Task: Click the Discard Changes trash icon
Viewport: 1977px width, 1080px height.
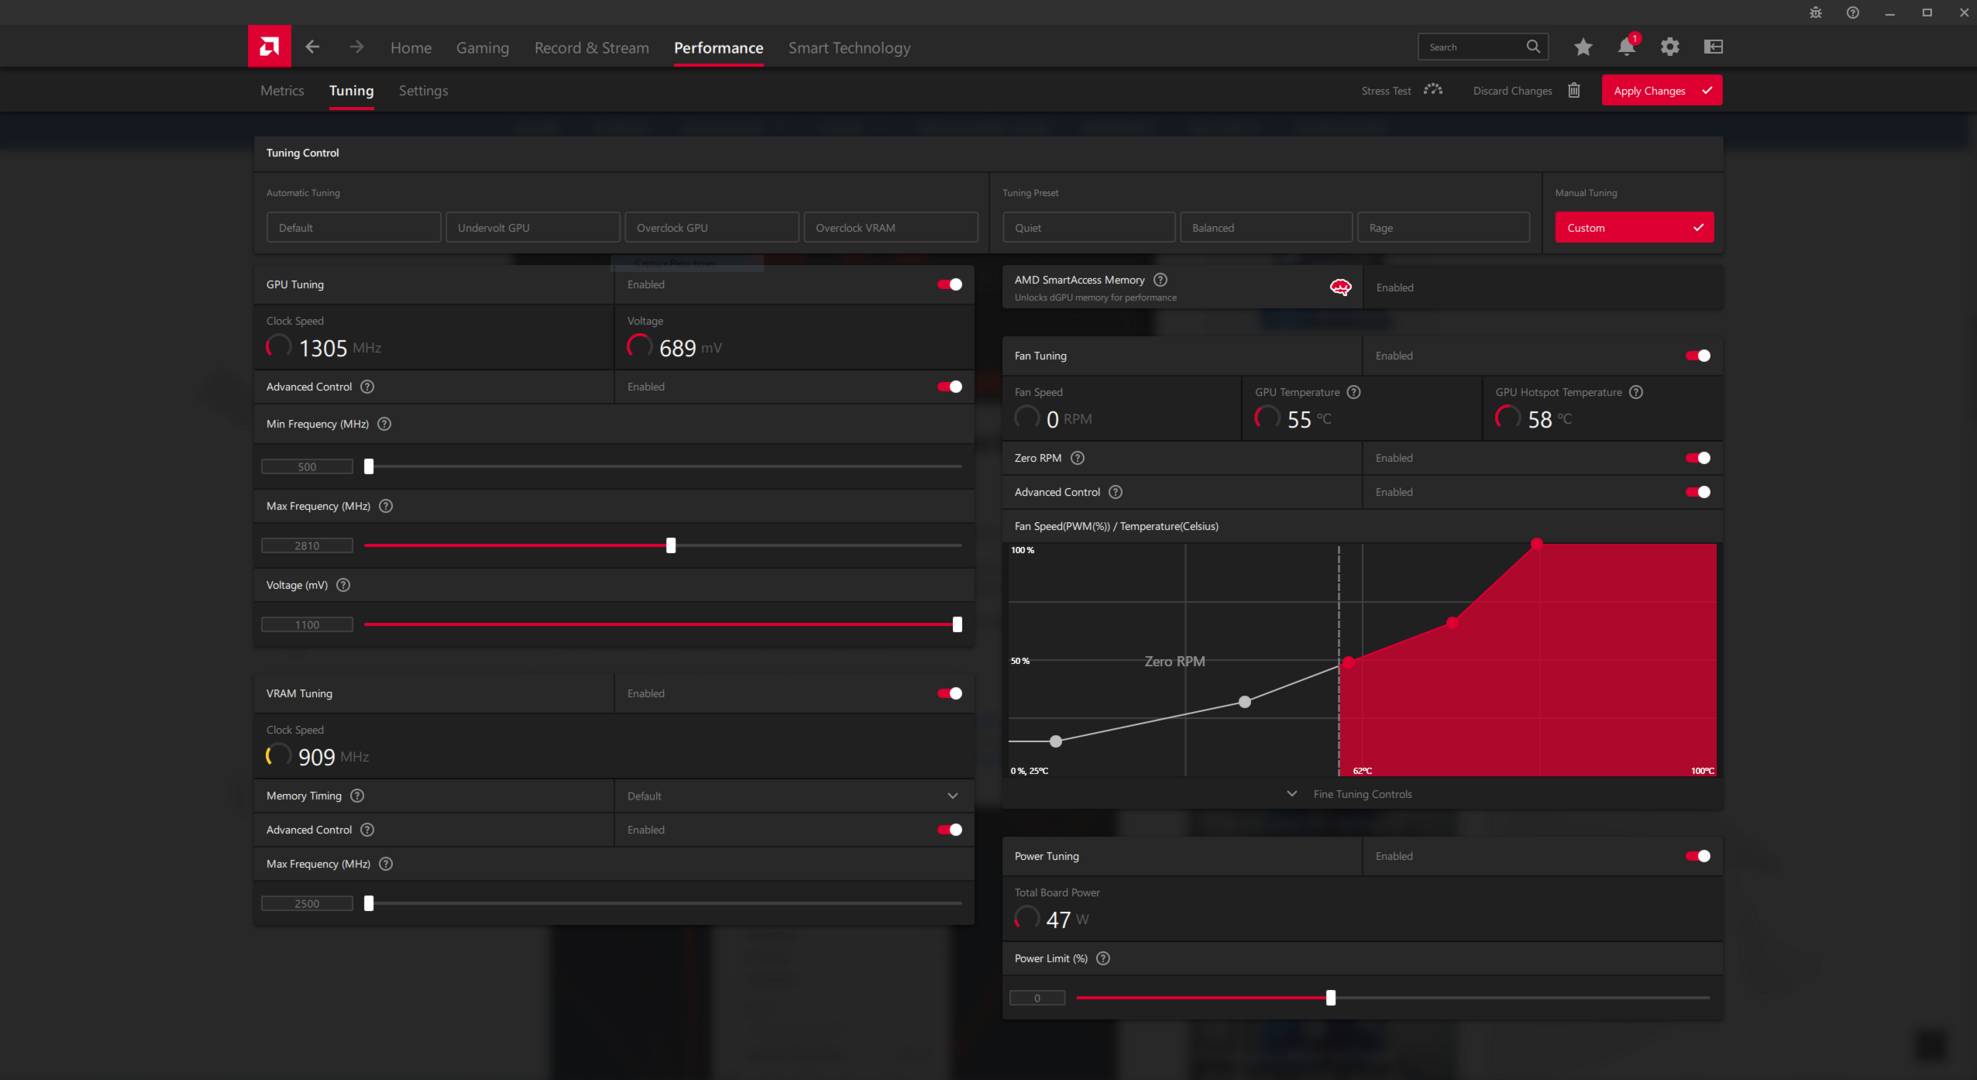Action: point(1574,90)
